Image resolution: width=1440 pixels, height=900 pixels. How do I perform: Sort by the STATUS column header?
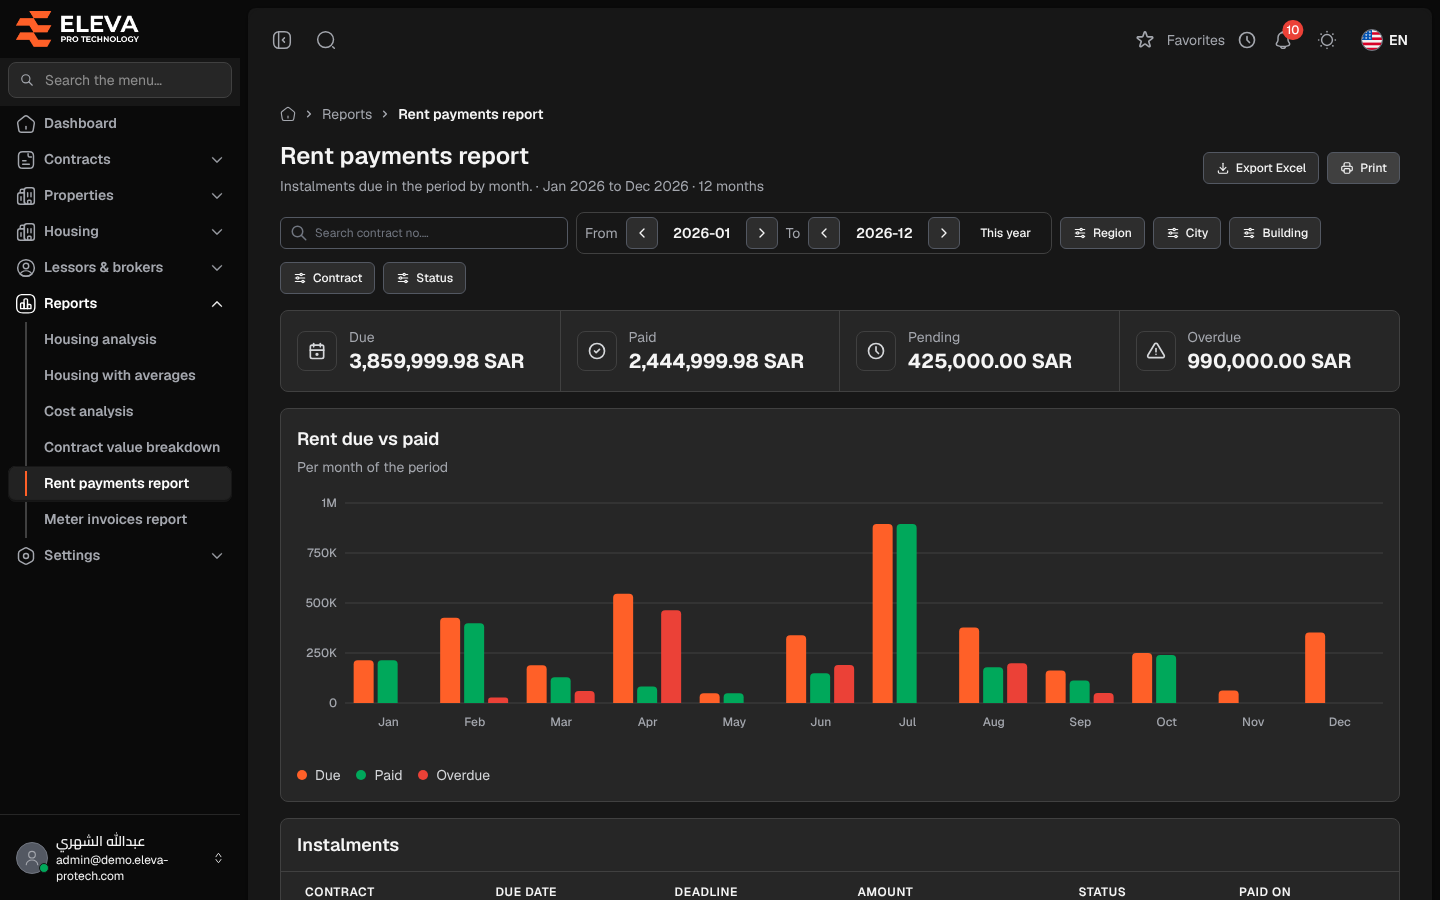coord(1102,891)
